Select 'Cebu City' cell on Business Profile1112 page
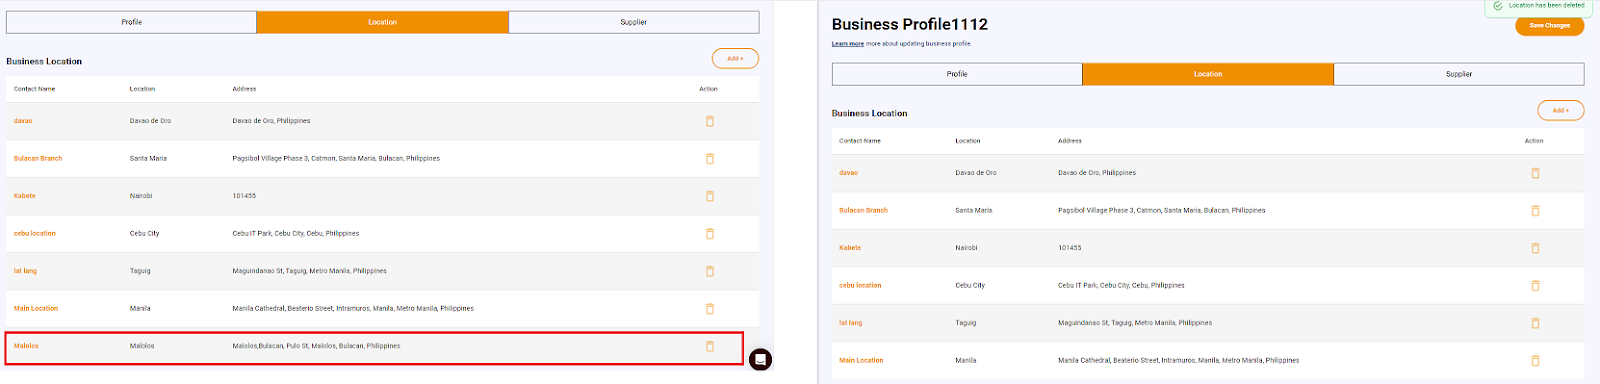 [x=970, y=285]
